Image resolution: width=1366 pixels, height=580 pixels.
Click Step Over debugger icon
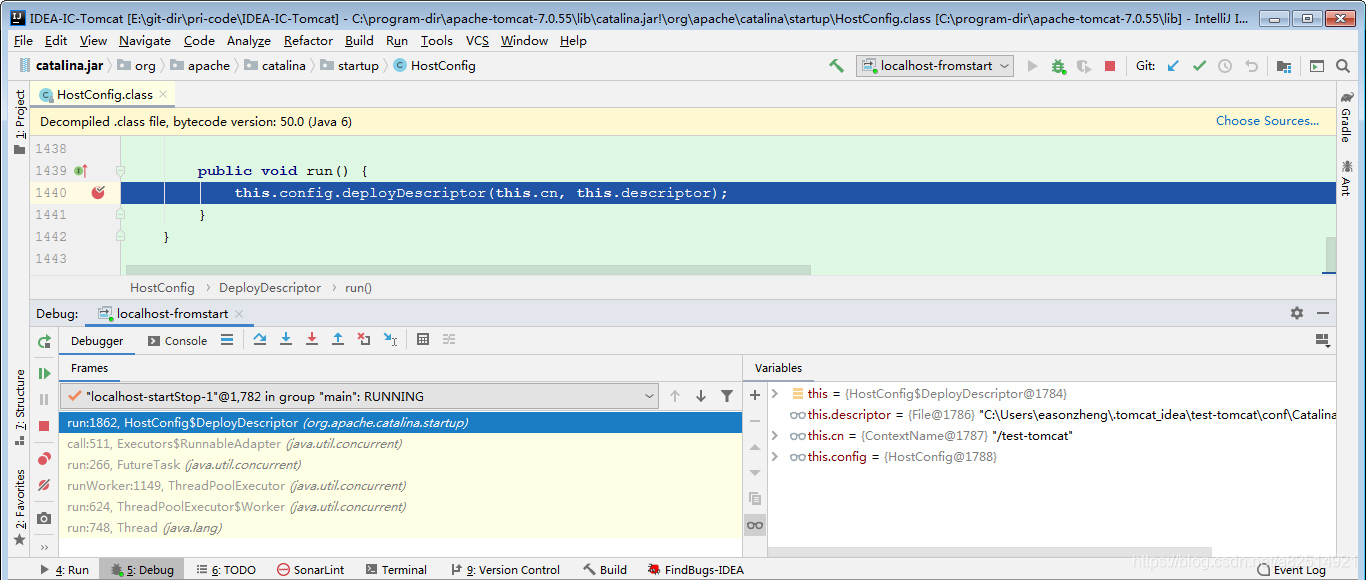click(x=260, y=340)
